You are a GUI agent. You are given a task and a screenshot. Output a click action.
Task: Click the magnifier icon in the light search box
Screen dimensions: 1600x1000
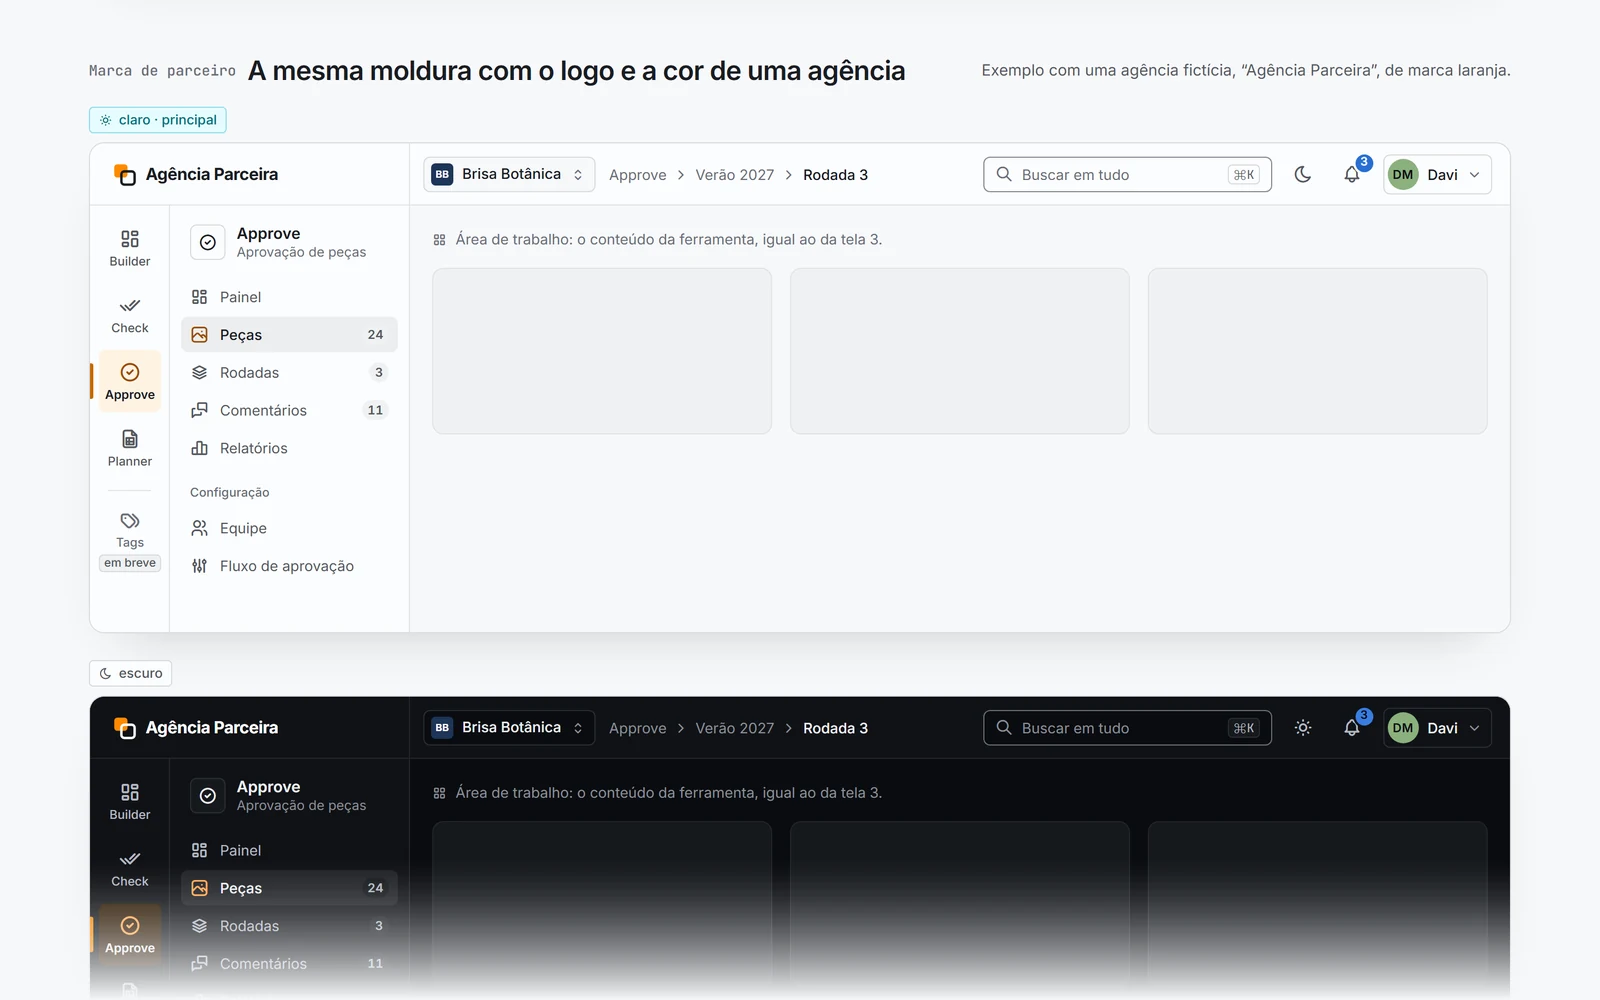(x=1004, y=174)
